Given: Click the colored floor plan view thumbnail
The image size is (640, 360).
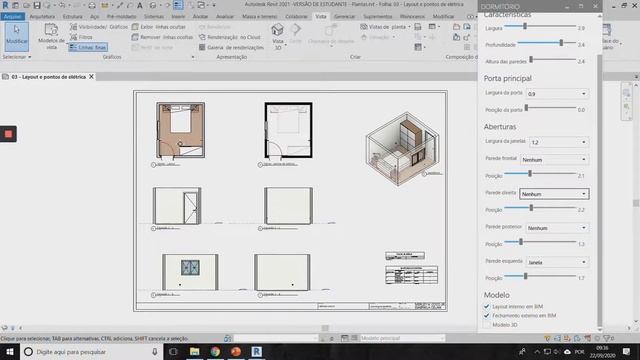Looking at the screenshot, I should [x=180, y=130].
